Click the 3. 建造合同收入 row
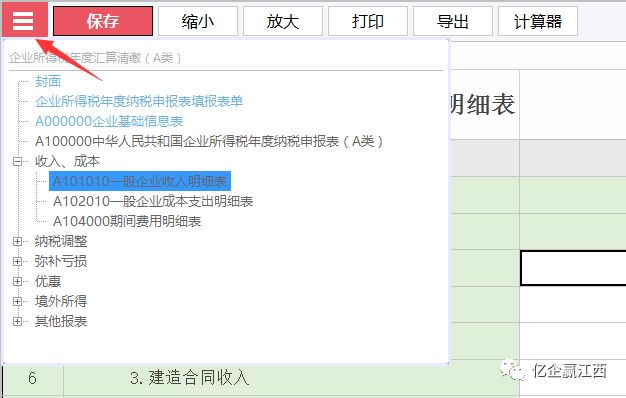The height and width of the screenshot is (398, 626). pyautogui.click(x=190, y=378)
